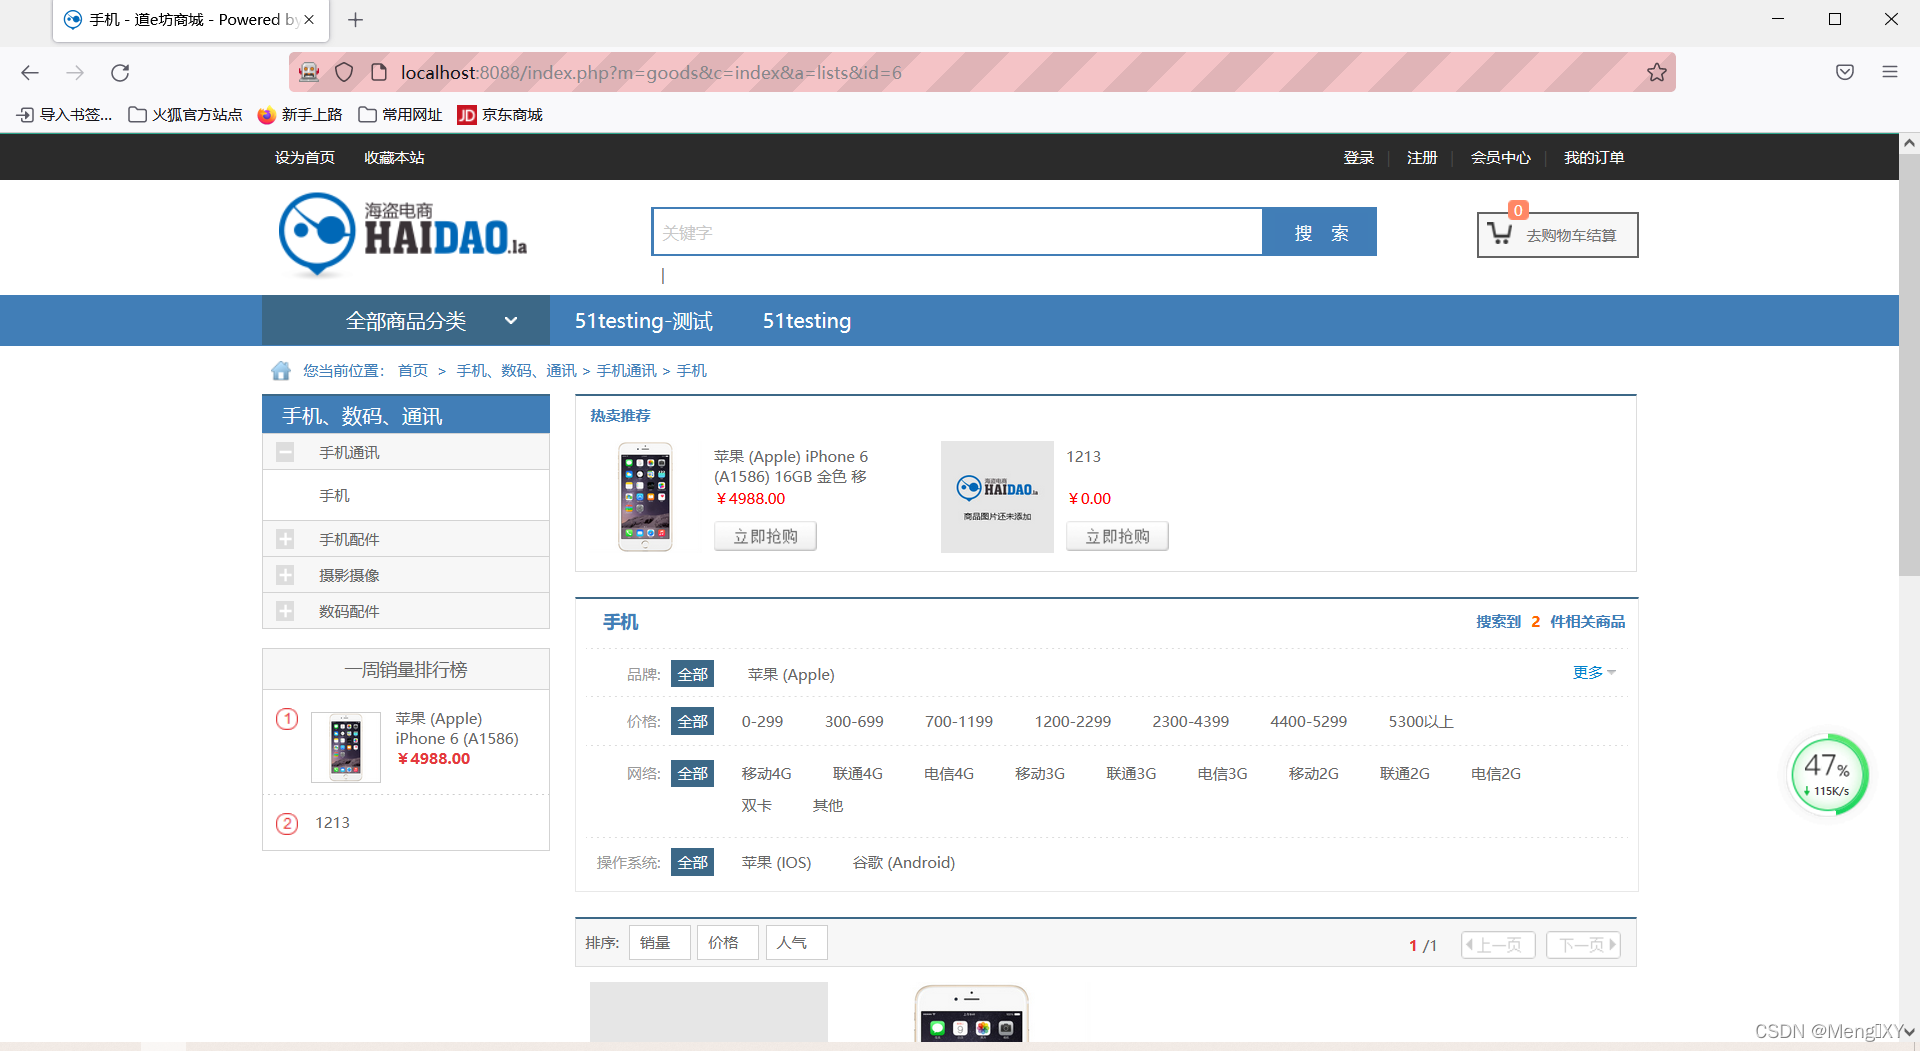Select the 苹果 (IOS) operating system filter
This screenshot has height=1051, width=1920.
(x=776, y=862)
